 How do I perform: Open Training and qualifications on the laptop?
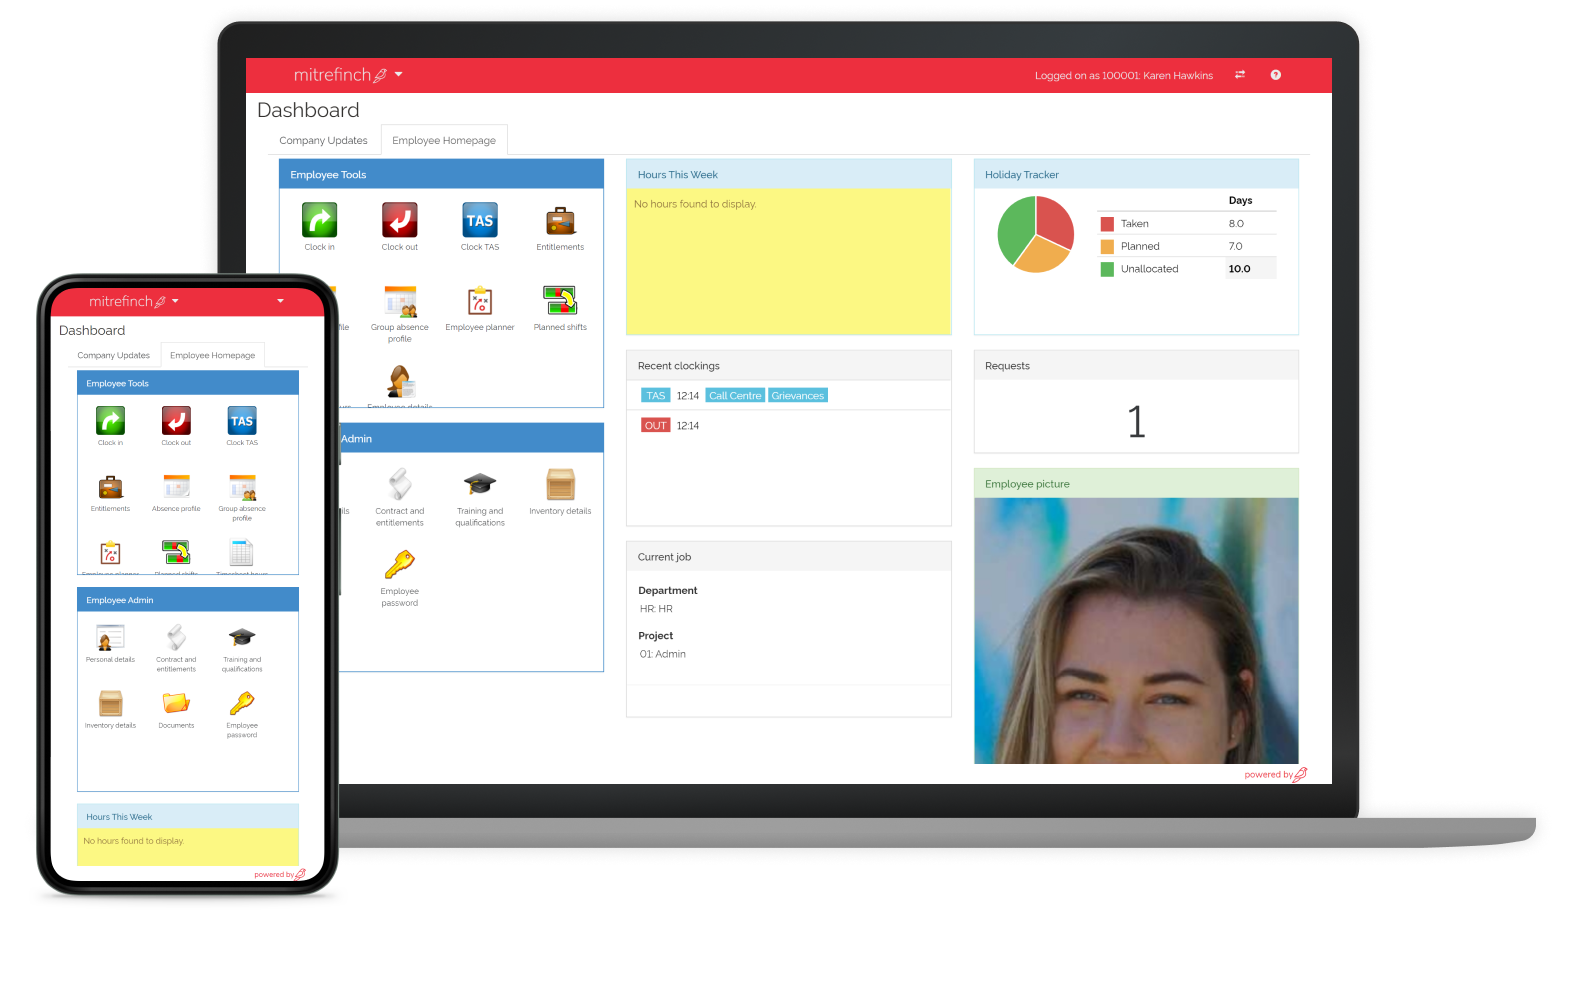click(x=480, y=484)
